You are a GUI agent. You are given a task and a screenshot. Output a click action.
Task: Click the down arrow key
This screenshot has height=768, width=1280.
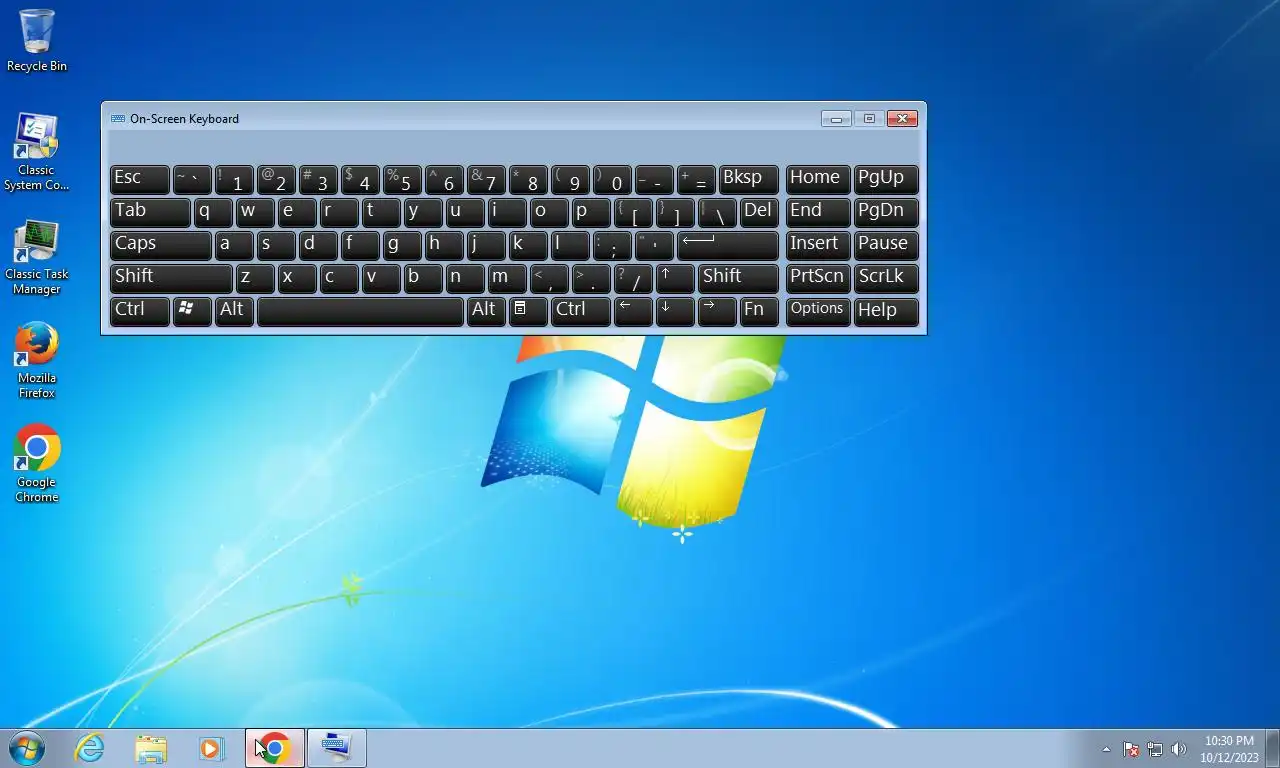pyautogui.click(x=675, y=311)
